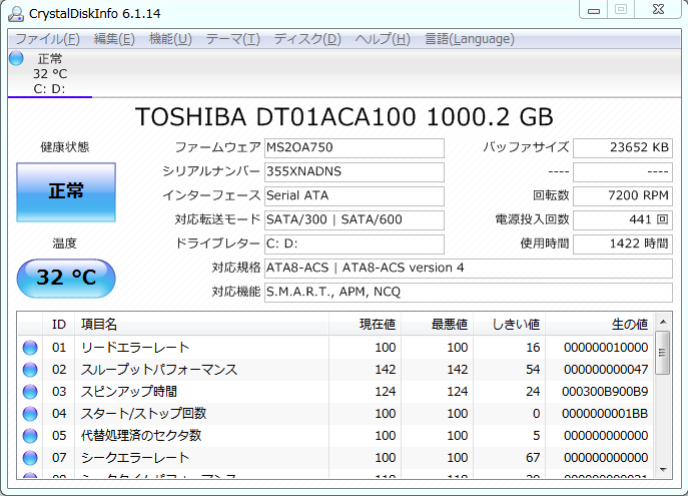Click threshold value 54 in row 02

point(533,370)
